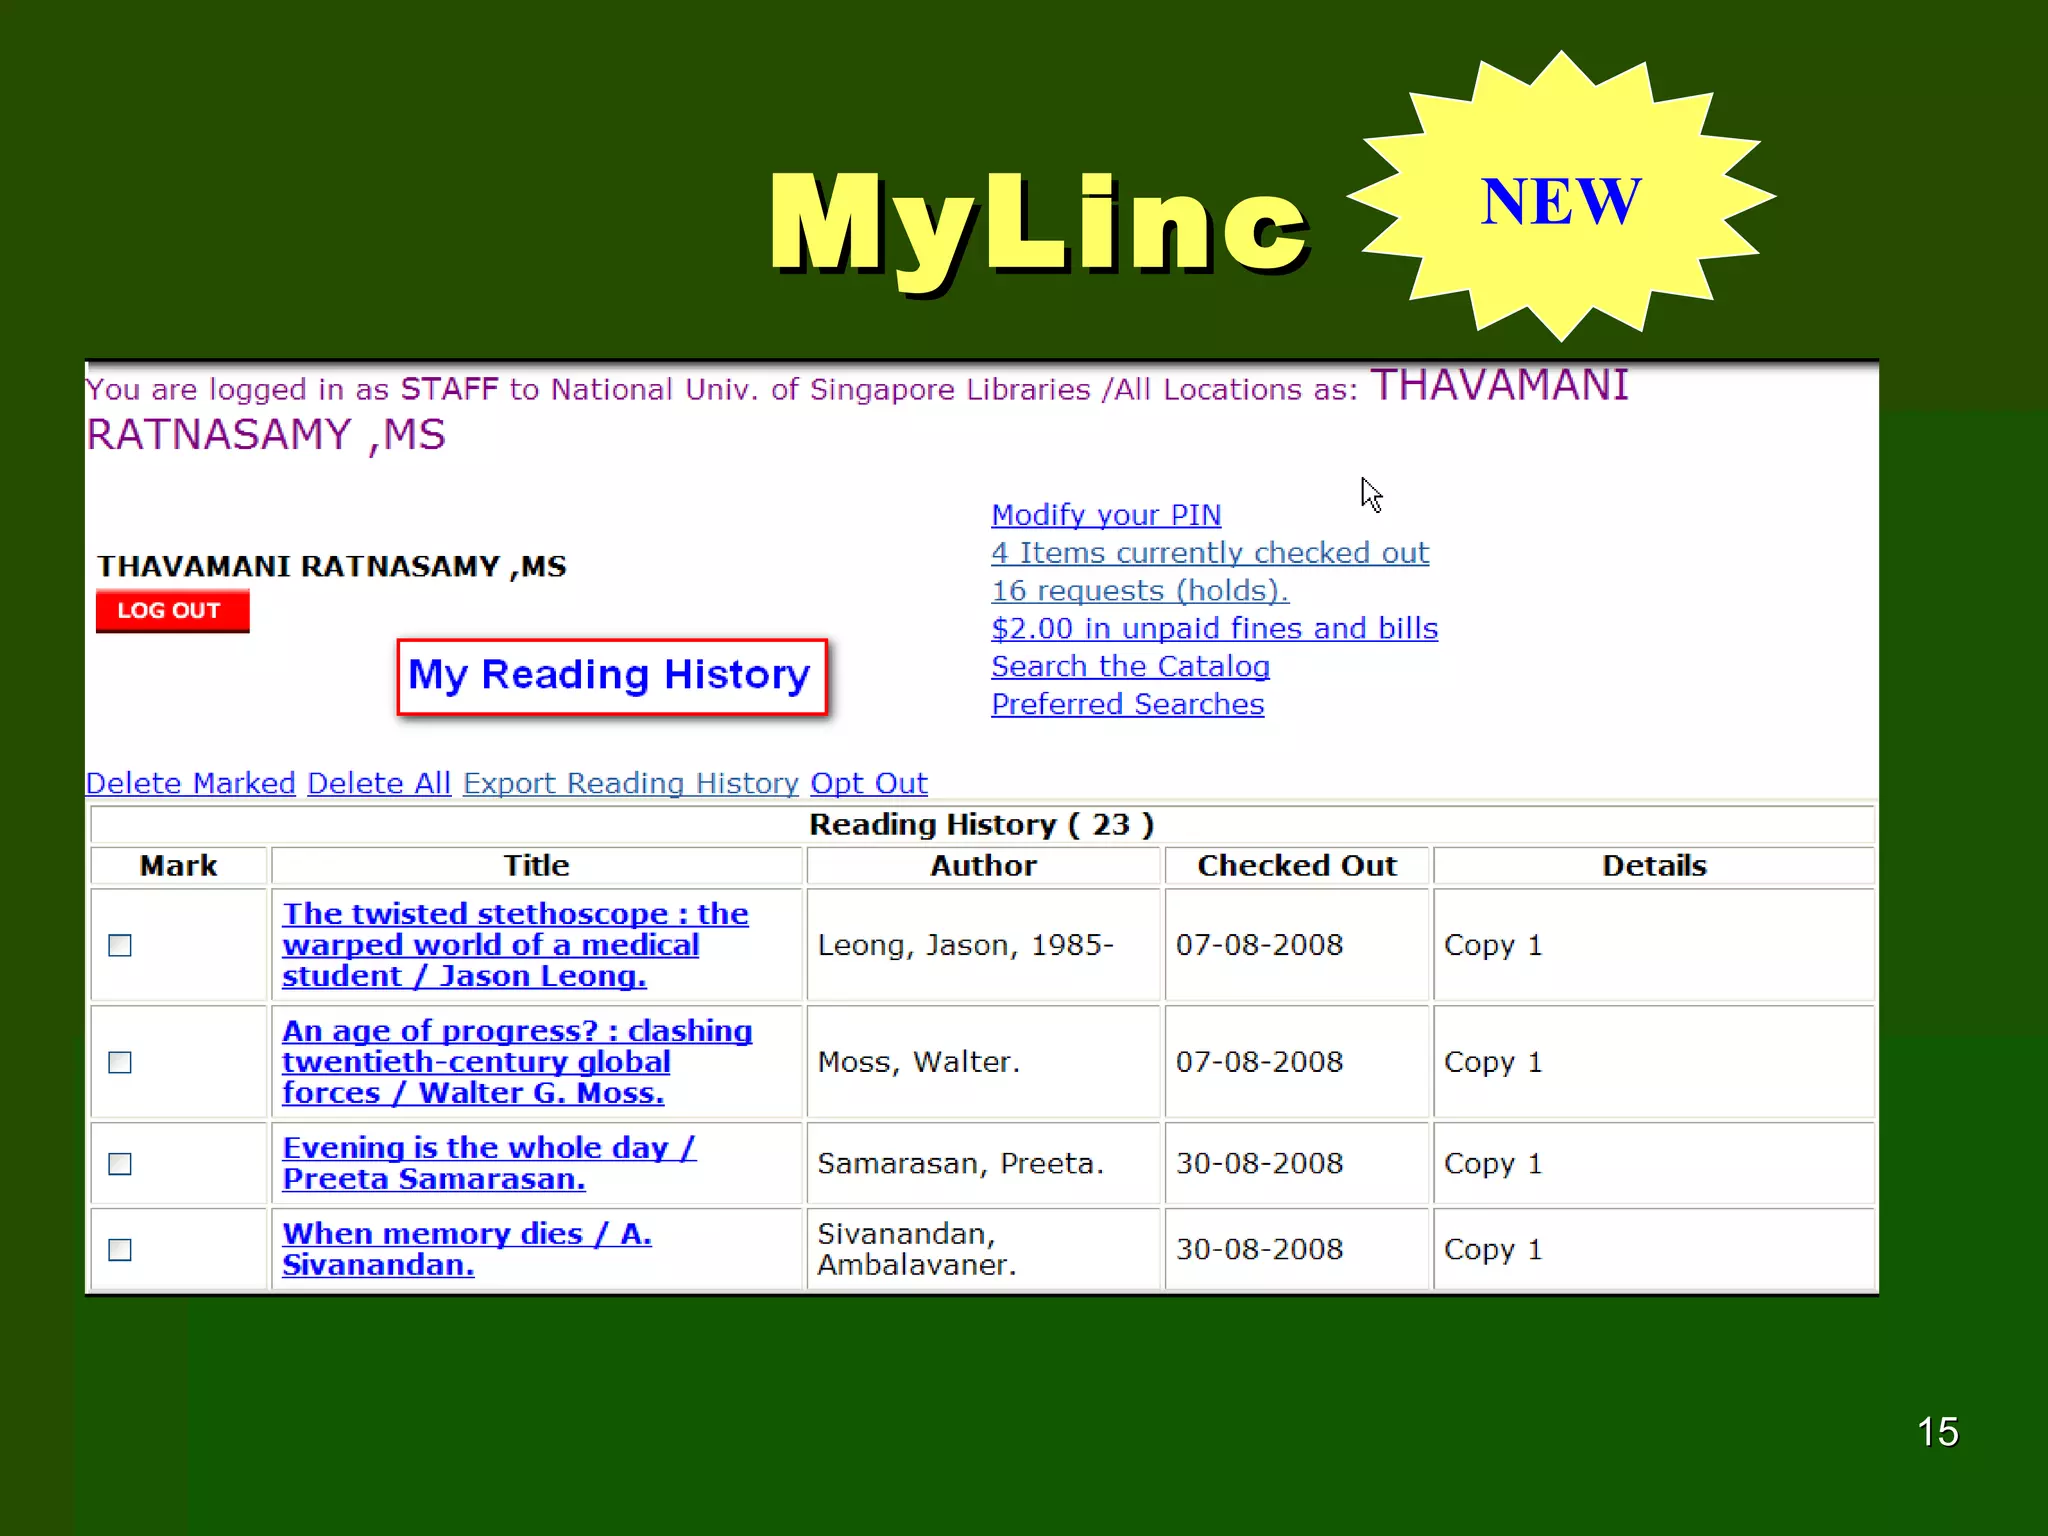Open the 16 requests (holds) link
Screen dimensions: 2048x1536
tap(1140, 591)
